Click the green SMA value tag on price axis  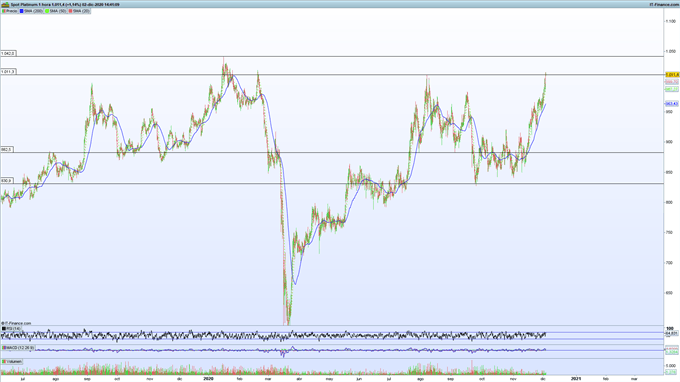click(672, 89)
